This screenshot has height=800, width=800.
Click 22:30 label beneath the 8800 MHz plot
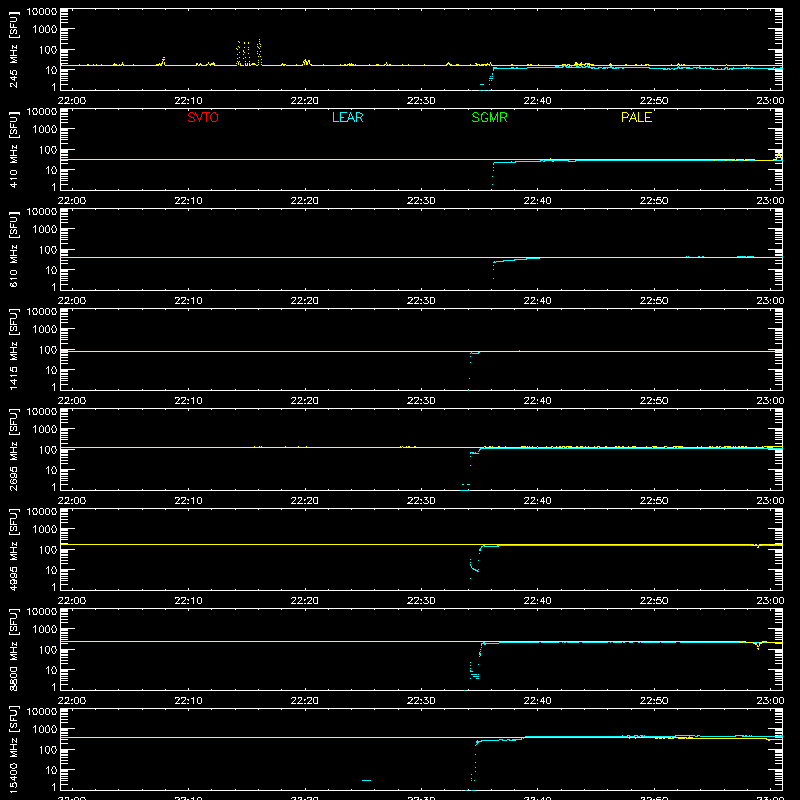[x=421, y=701]
